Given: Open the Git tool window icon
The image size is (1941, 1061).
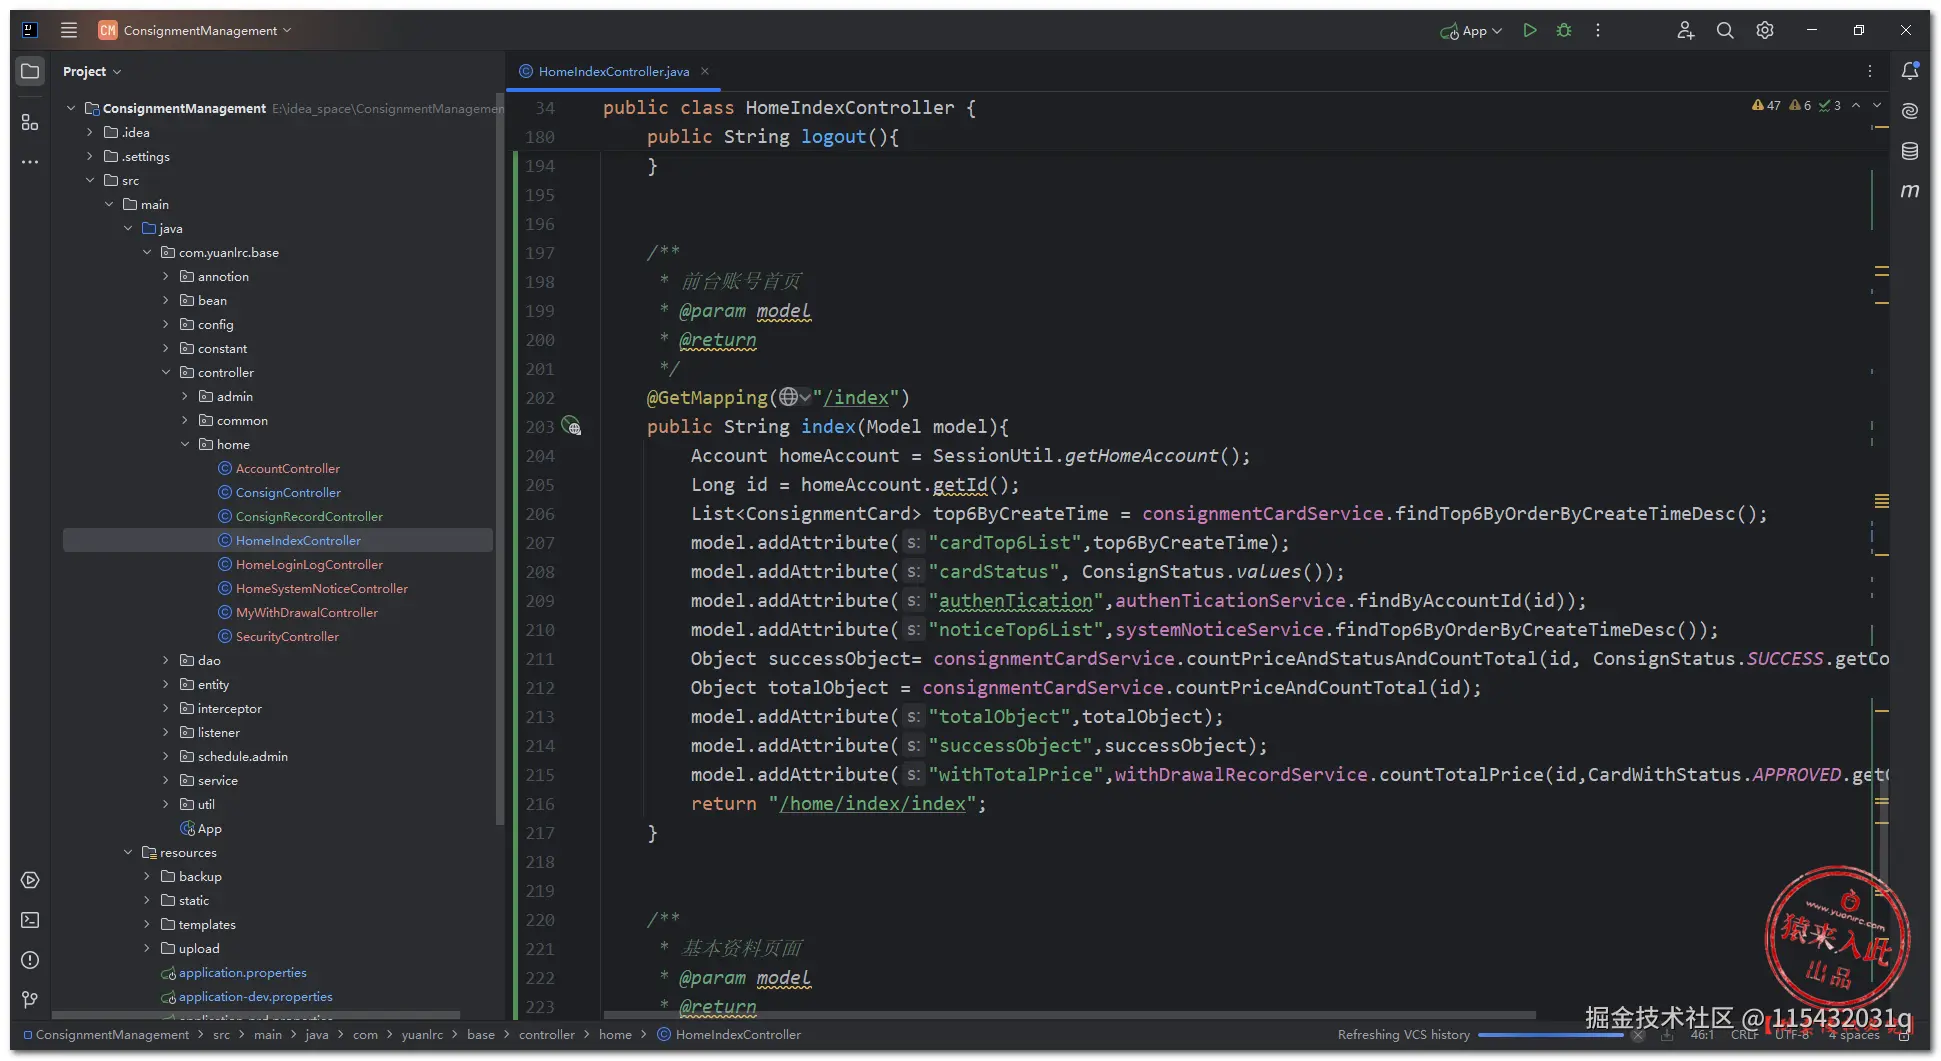Looking at the screenshot, I should click(x=30, y=1000).
